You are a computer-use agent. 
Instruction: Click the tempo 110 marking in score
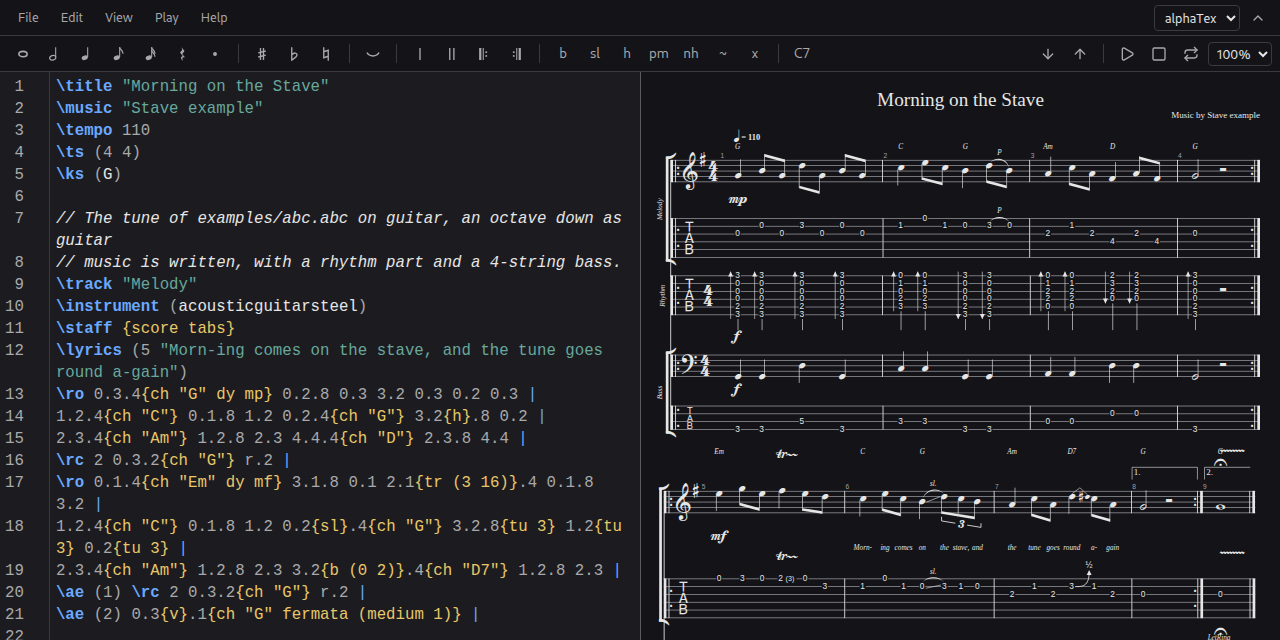coord(748,135)
